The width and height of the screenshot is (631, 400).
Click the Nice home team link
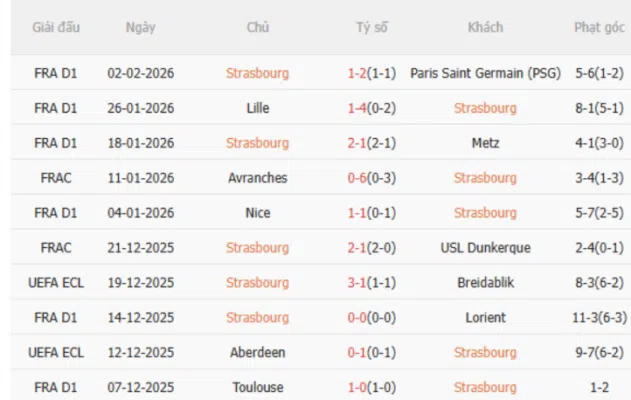[257, 213]
